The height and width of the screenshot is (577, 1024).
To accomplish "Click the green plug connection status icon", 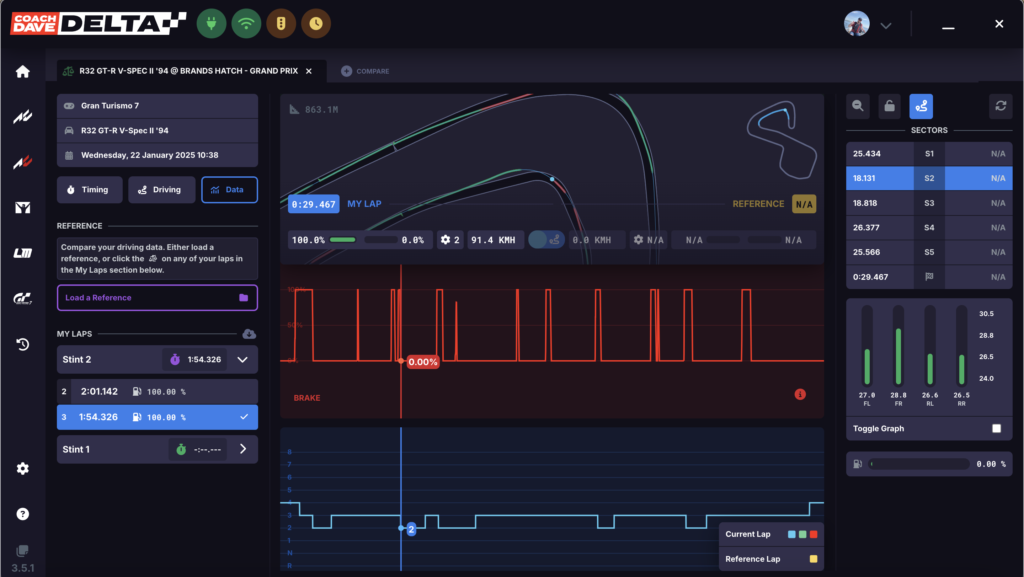I will coord(211,23).
